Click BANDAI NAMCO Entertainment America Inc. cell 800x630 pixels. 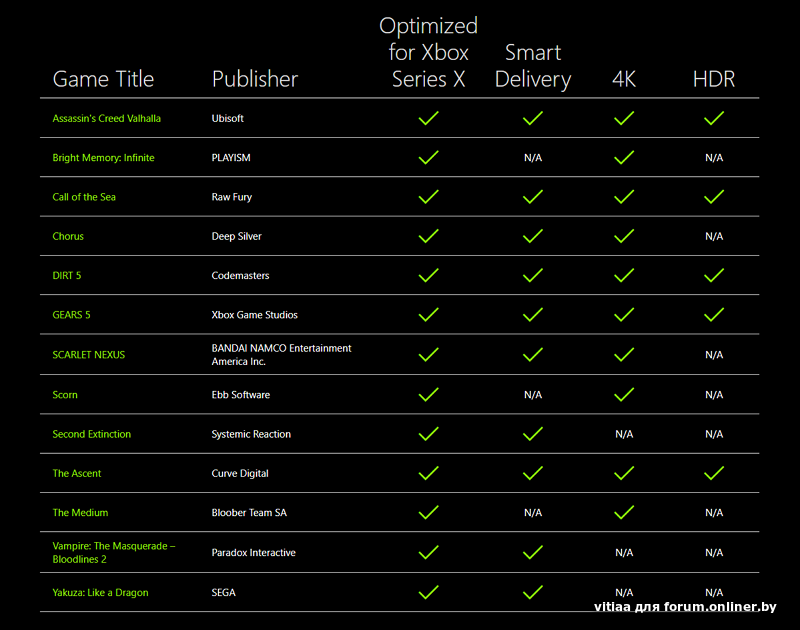(282, 355)
